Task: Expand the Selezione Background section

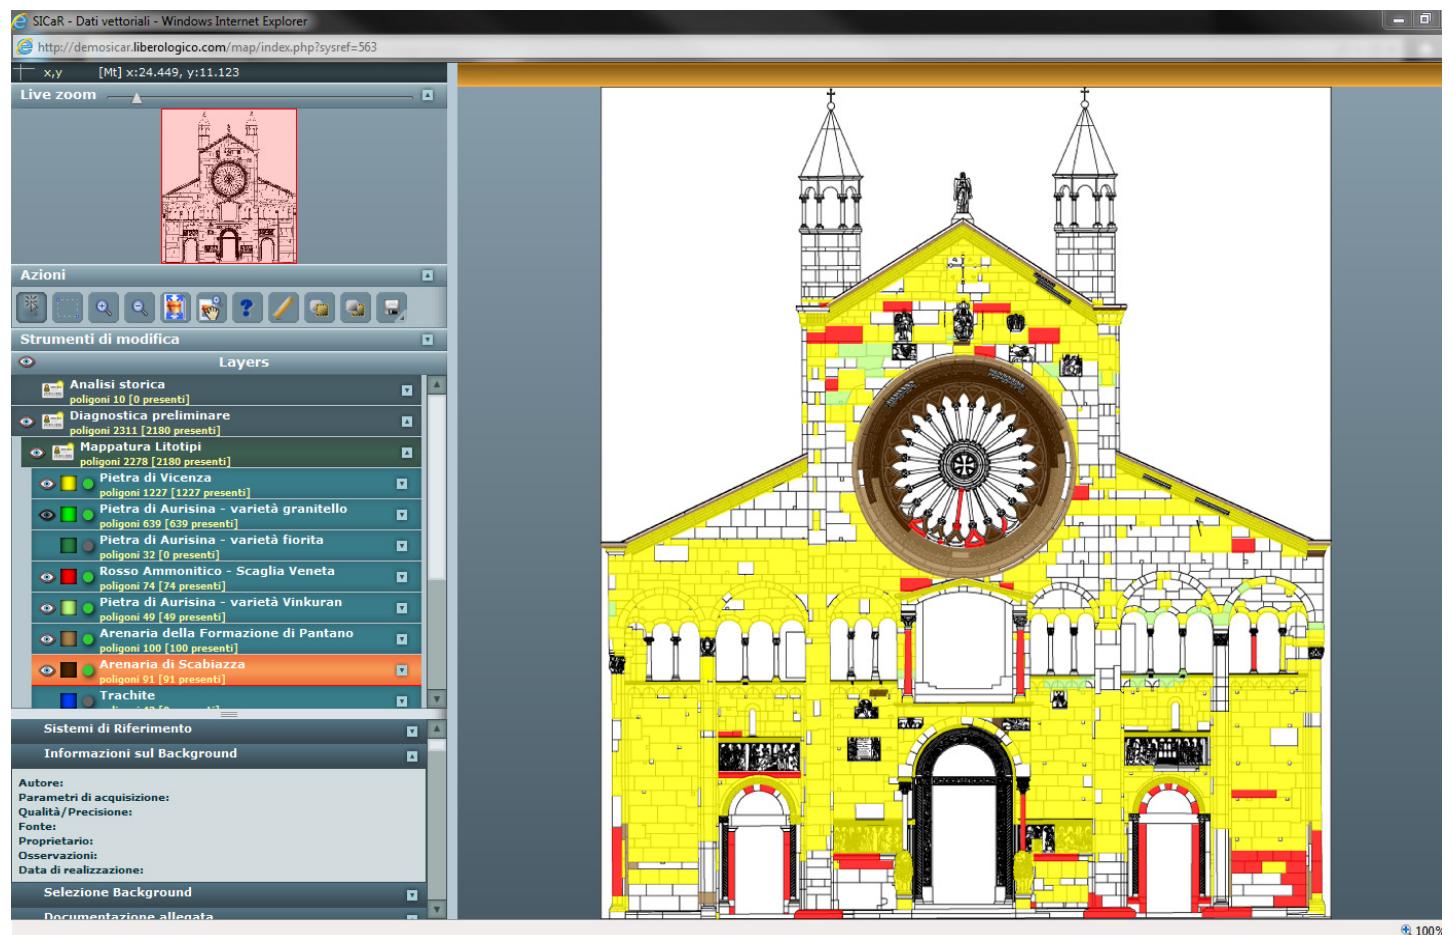Action: tap(412, 895)
